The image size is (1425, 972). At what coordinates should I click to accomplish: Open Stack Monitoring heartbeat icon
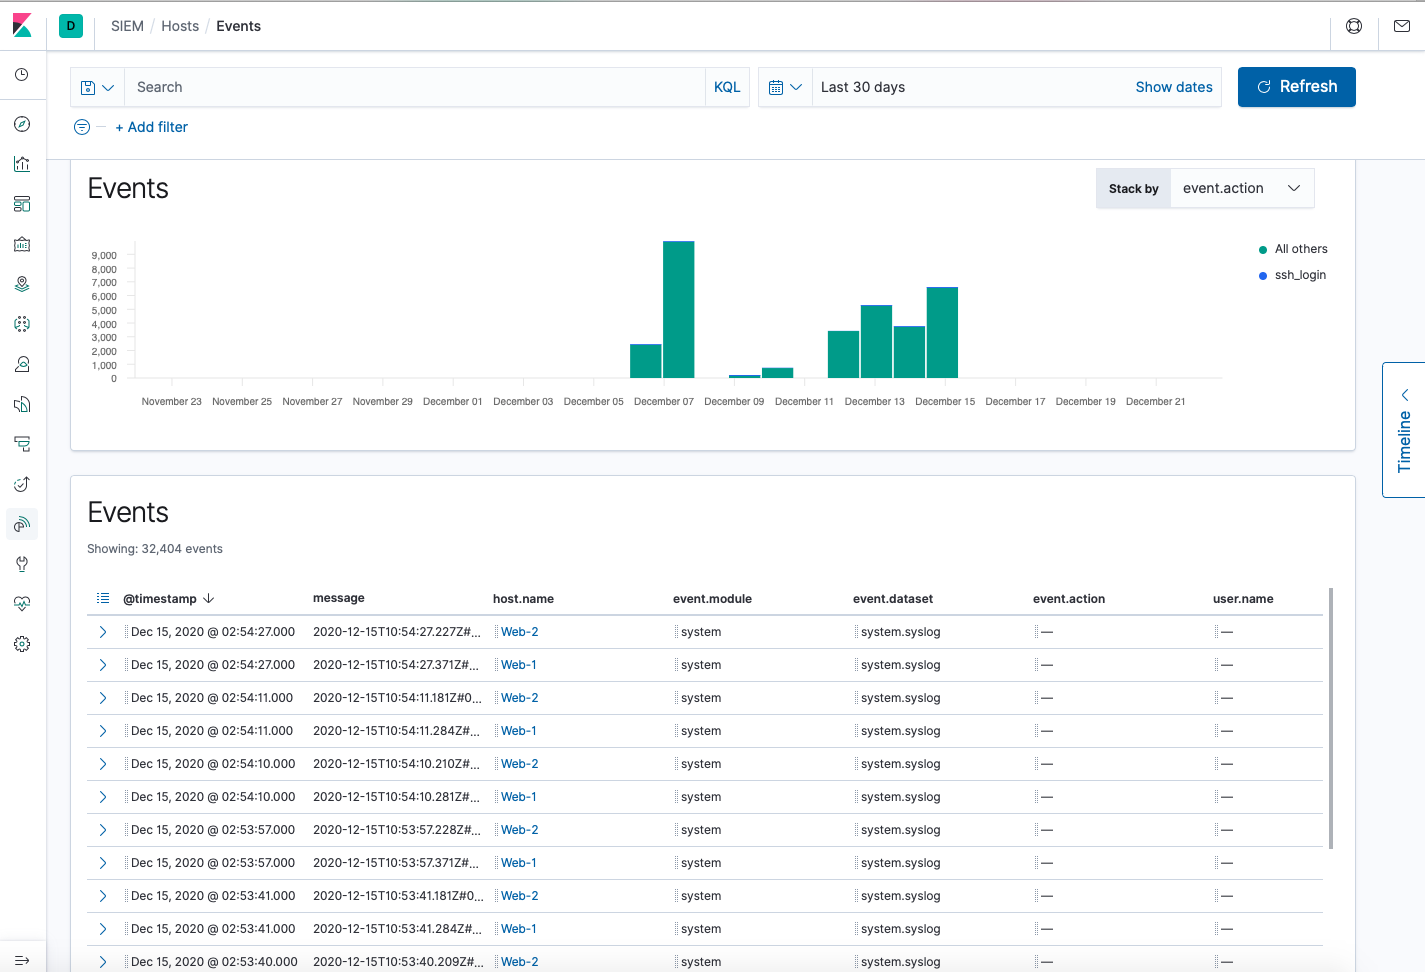[x=22, y=604]
